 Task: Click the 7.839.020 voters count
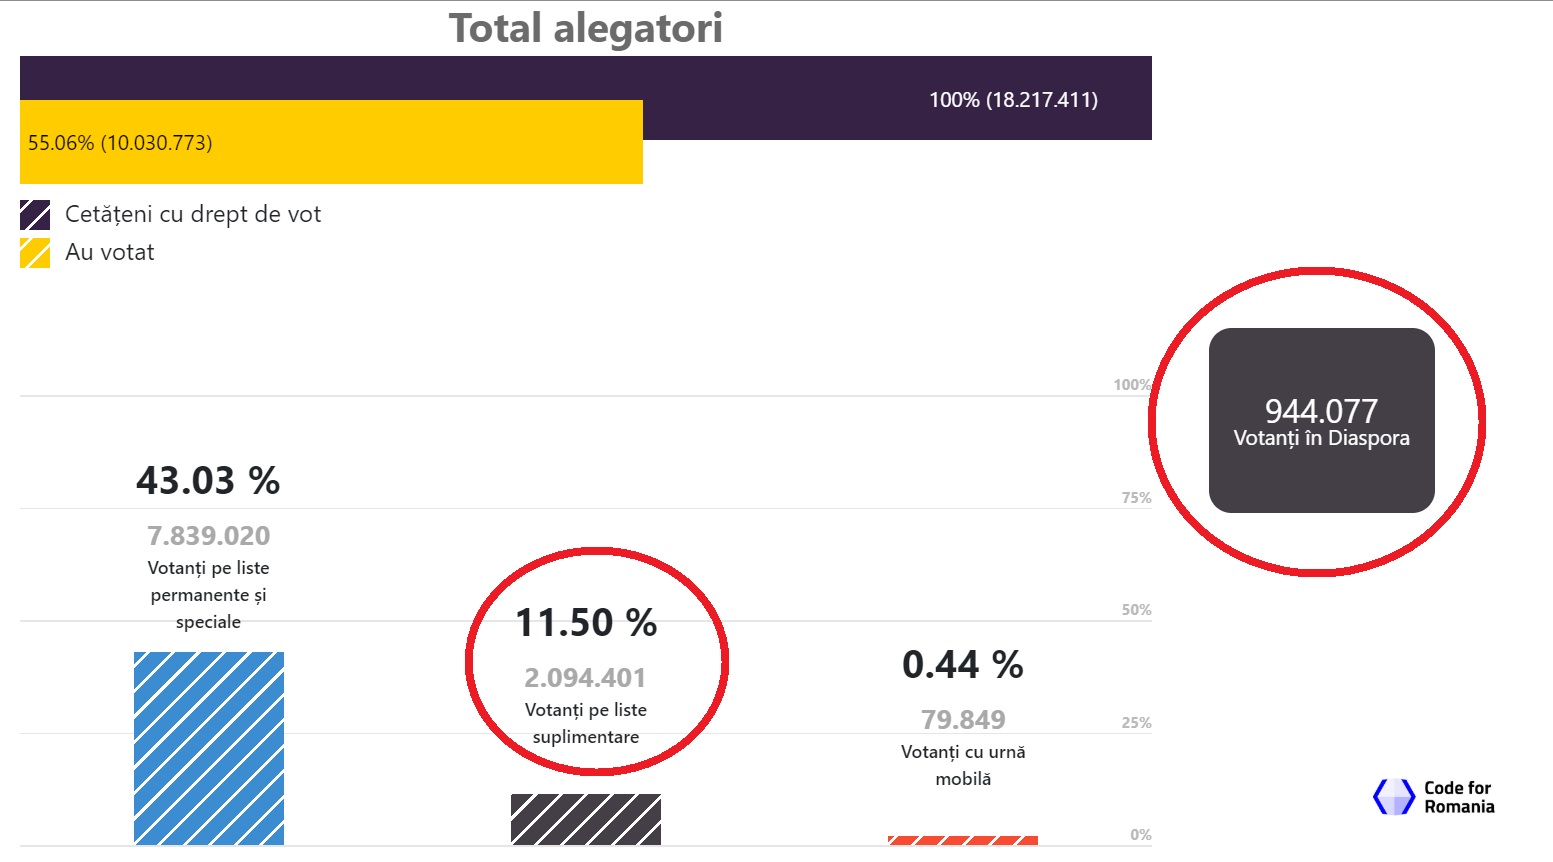[209, 536]
